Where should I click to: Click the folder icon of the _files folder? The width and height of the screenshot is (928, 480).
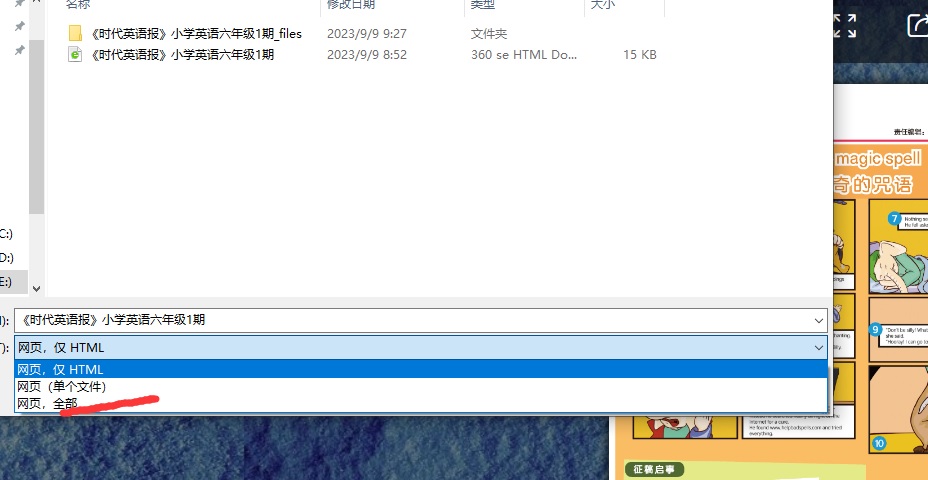(x=75, y=34)
